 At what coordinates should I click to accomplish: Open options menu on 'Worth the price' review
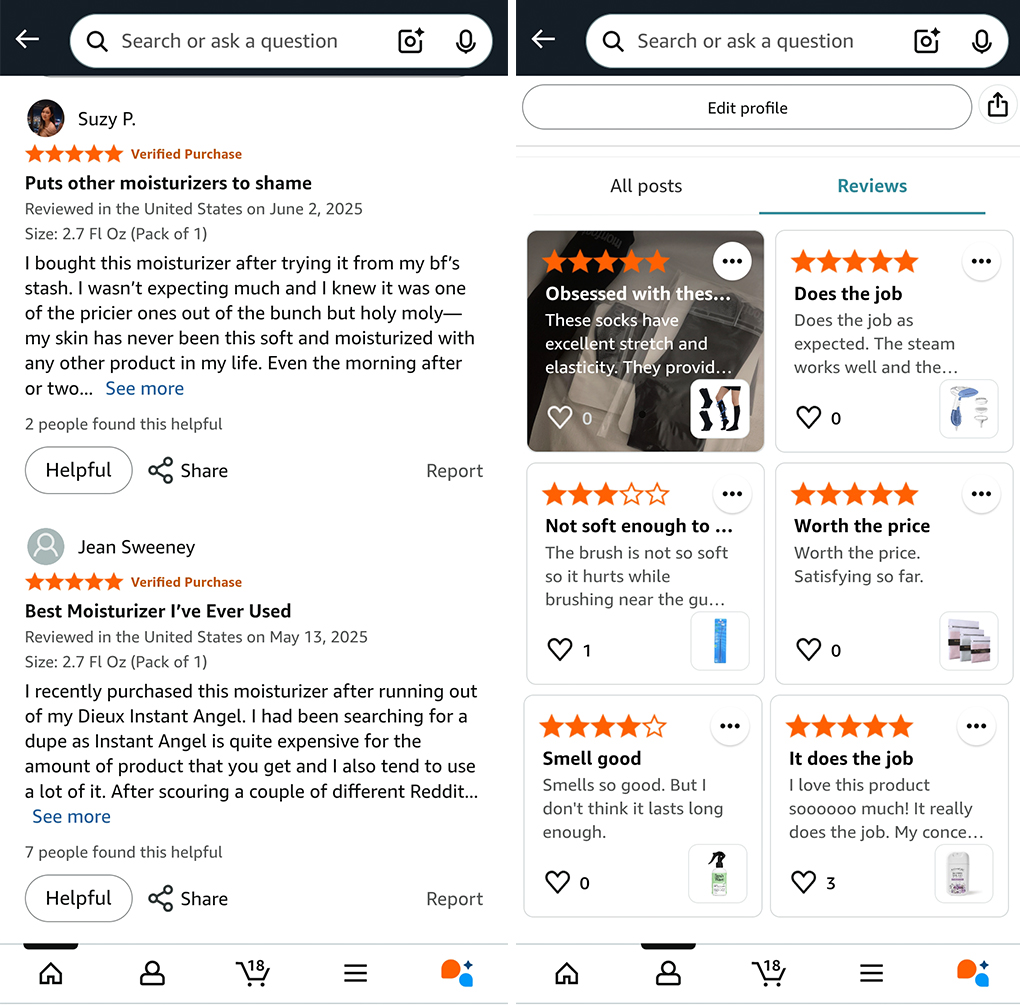coord(981,494)
